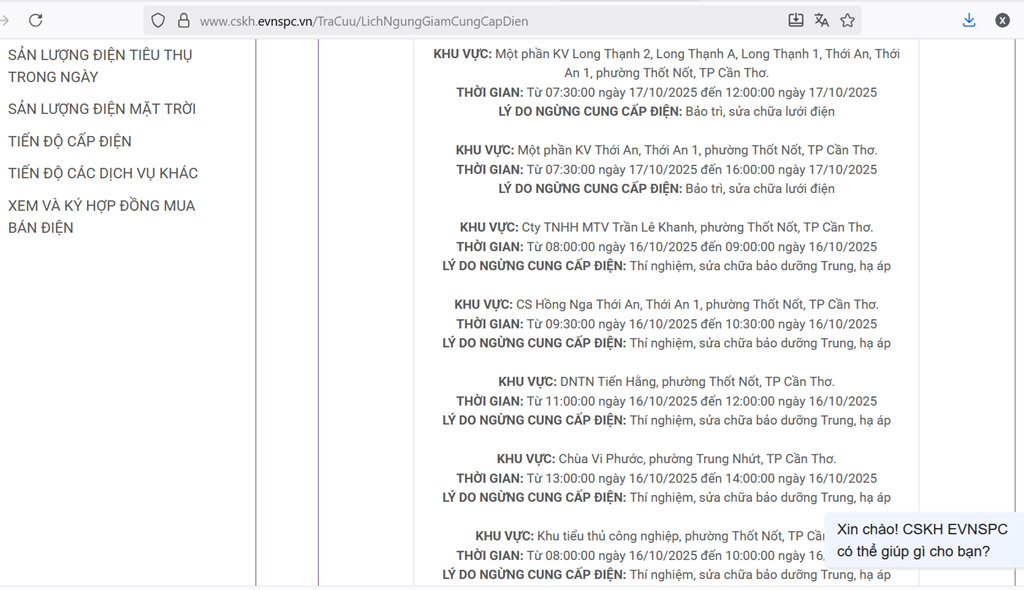
Task: Reload the current page
Action: pyautogui.click(x=35, y=20)
